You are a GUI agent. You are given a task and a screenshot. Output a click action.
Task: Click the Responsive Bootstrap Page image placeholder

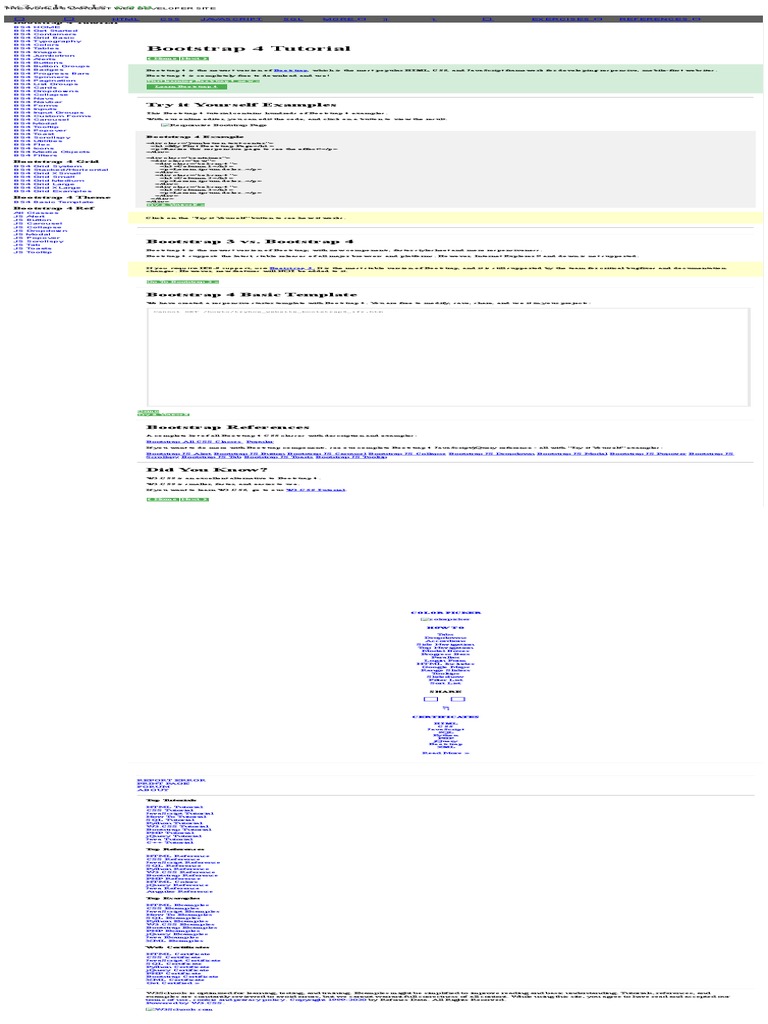(214, 125)
